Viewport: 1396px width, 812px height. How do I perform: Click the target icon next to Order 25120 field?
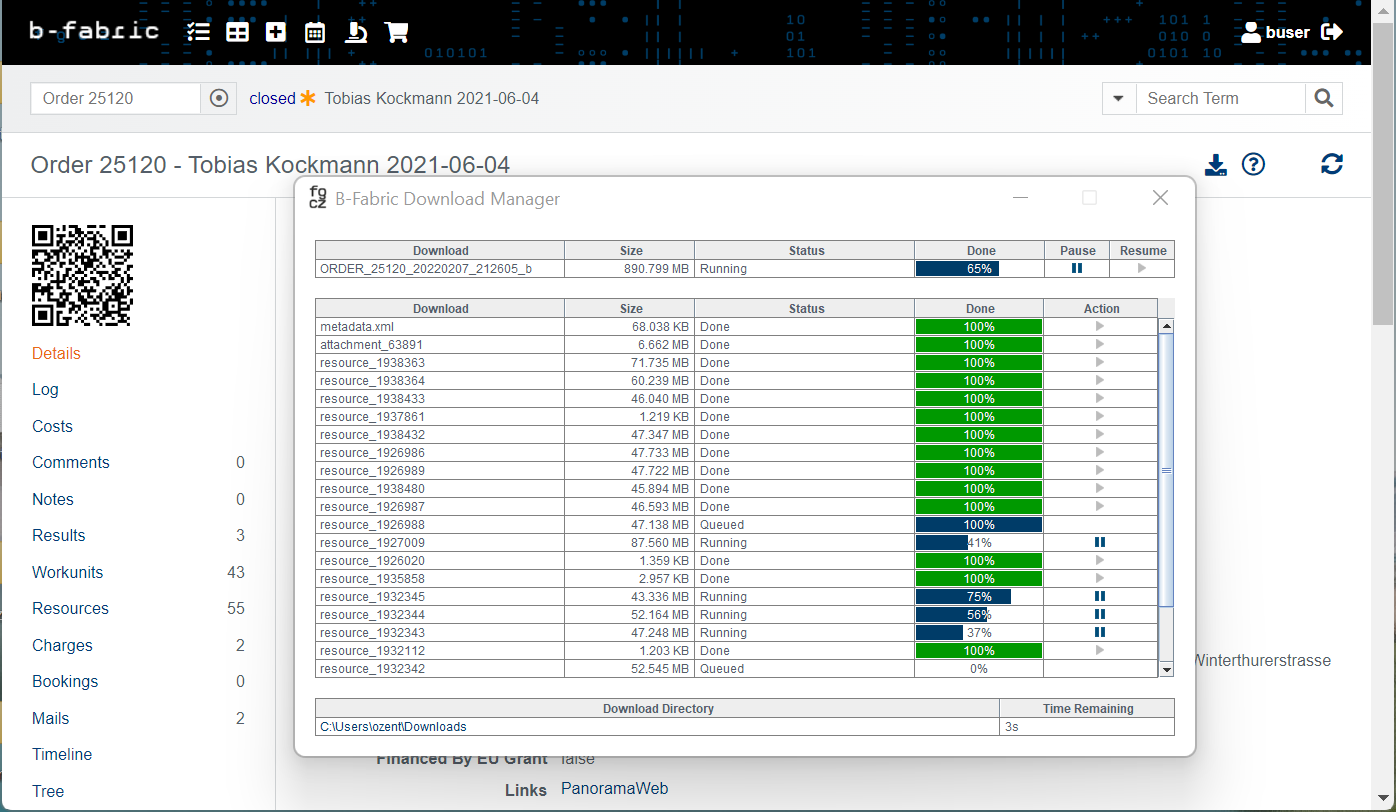coord(219,98)
